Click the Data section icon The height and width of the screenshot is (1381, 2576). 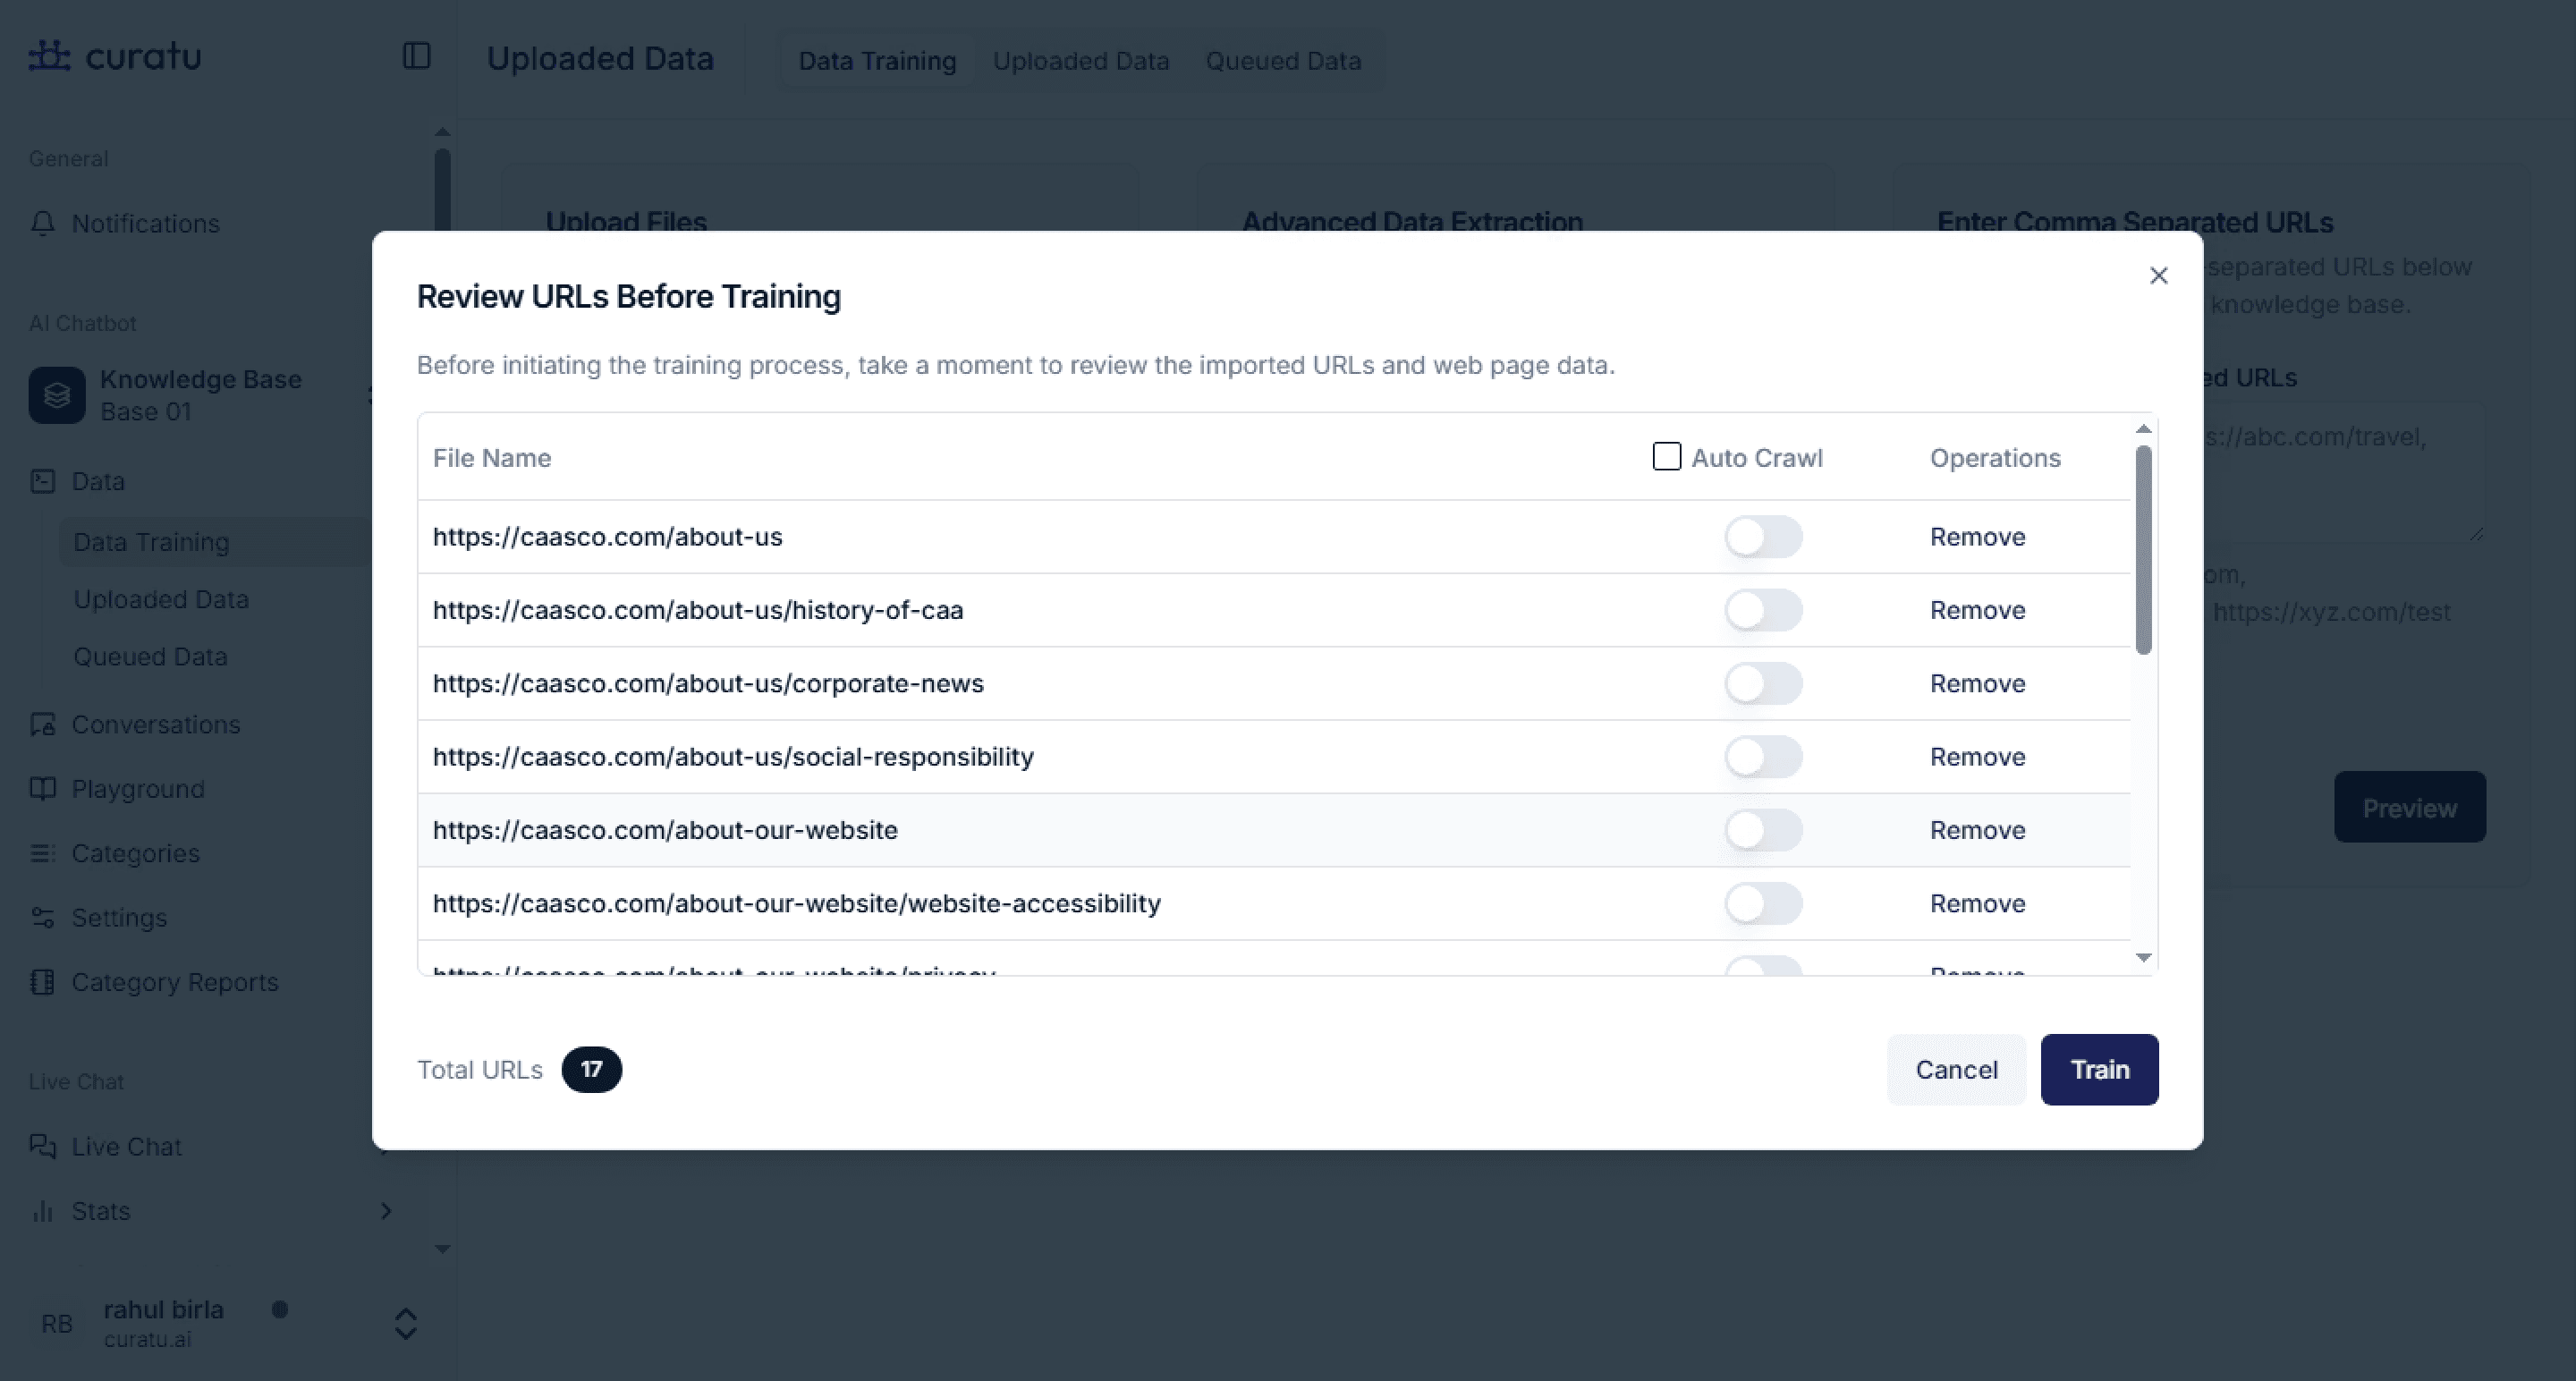pos(42,481)
